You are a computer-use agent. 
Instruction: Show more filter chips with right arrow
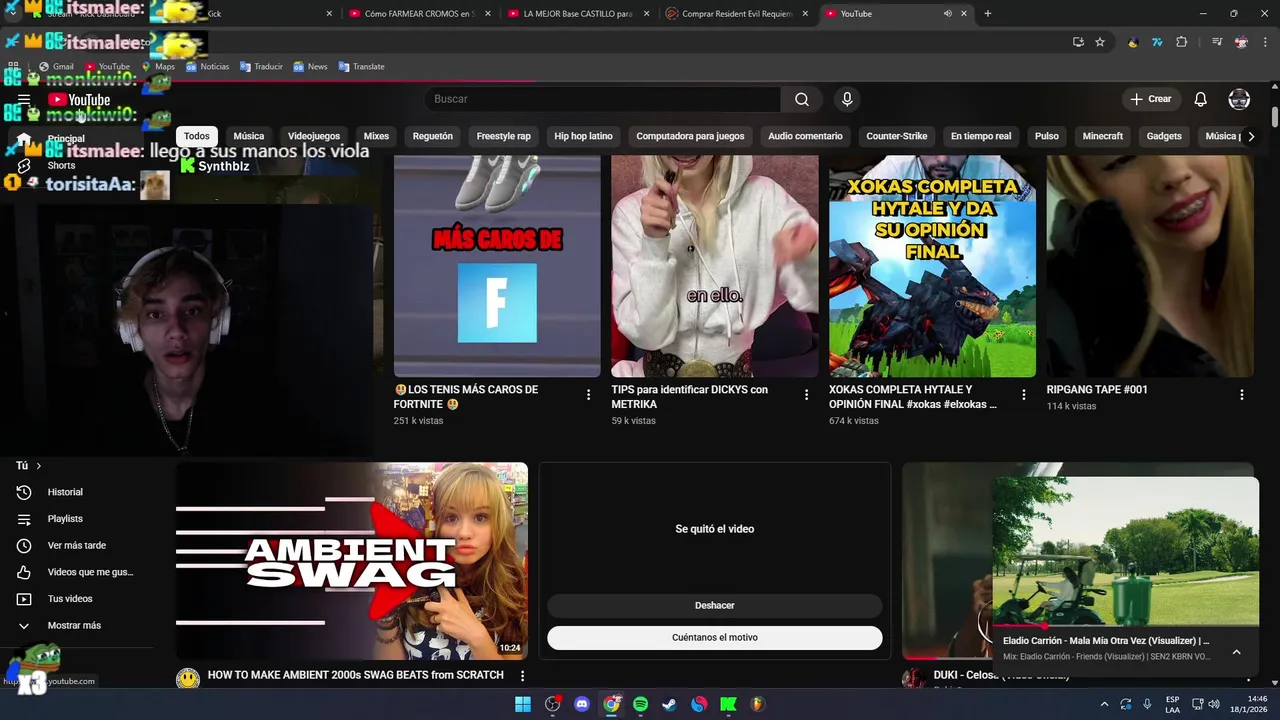(x=1251, y=136)
